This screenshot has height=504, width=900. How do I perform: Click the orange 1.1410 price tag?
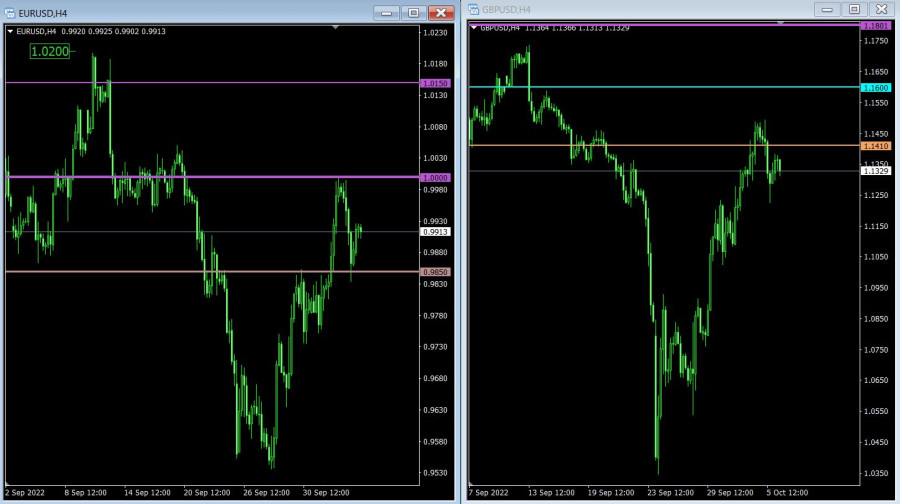pos(876,146)
